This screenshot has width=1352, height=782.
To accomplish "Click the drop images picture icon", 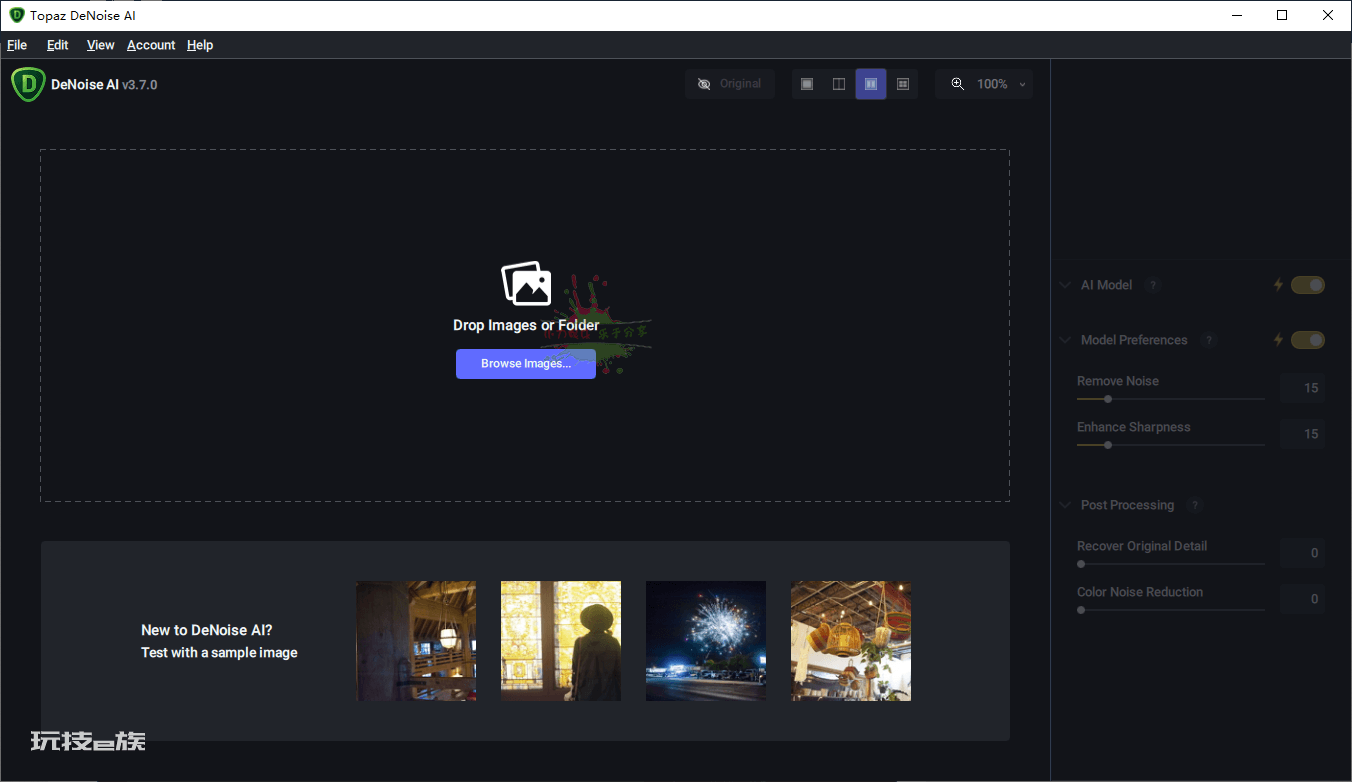I will (x=526, y=283).
